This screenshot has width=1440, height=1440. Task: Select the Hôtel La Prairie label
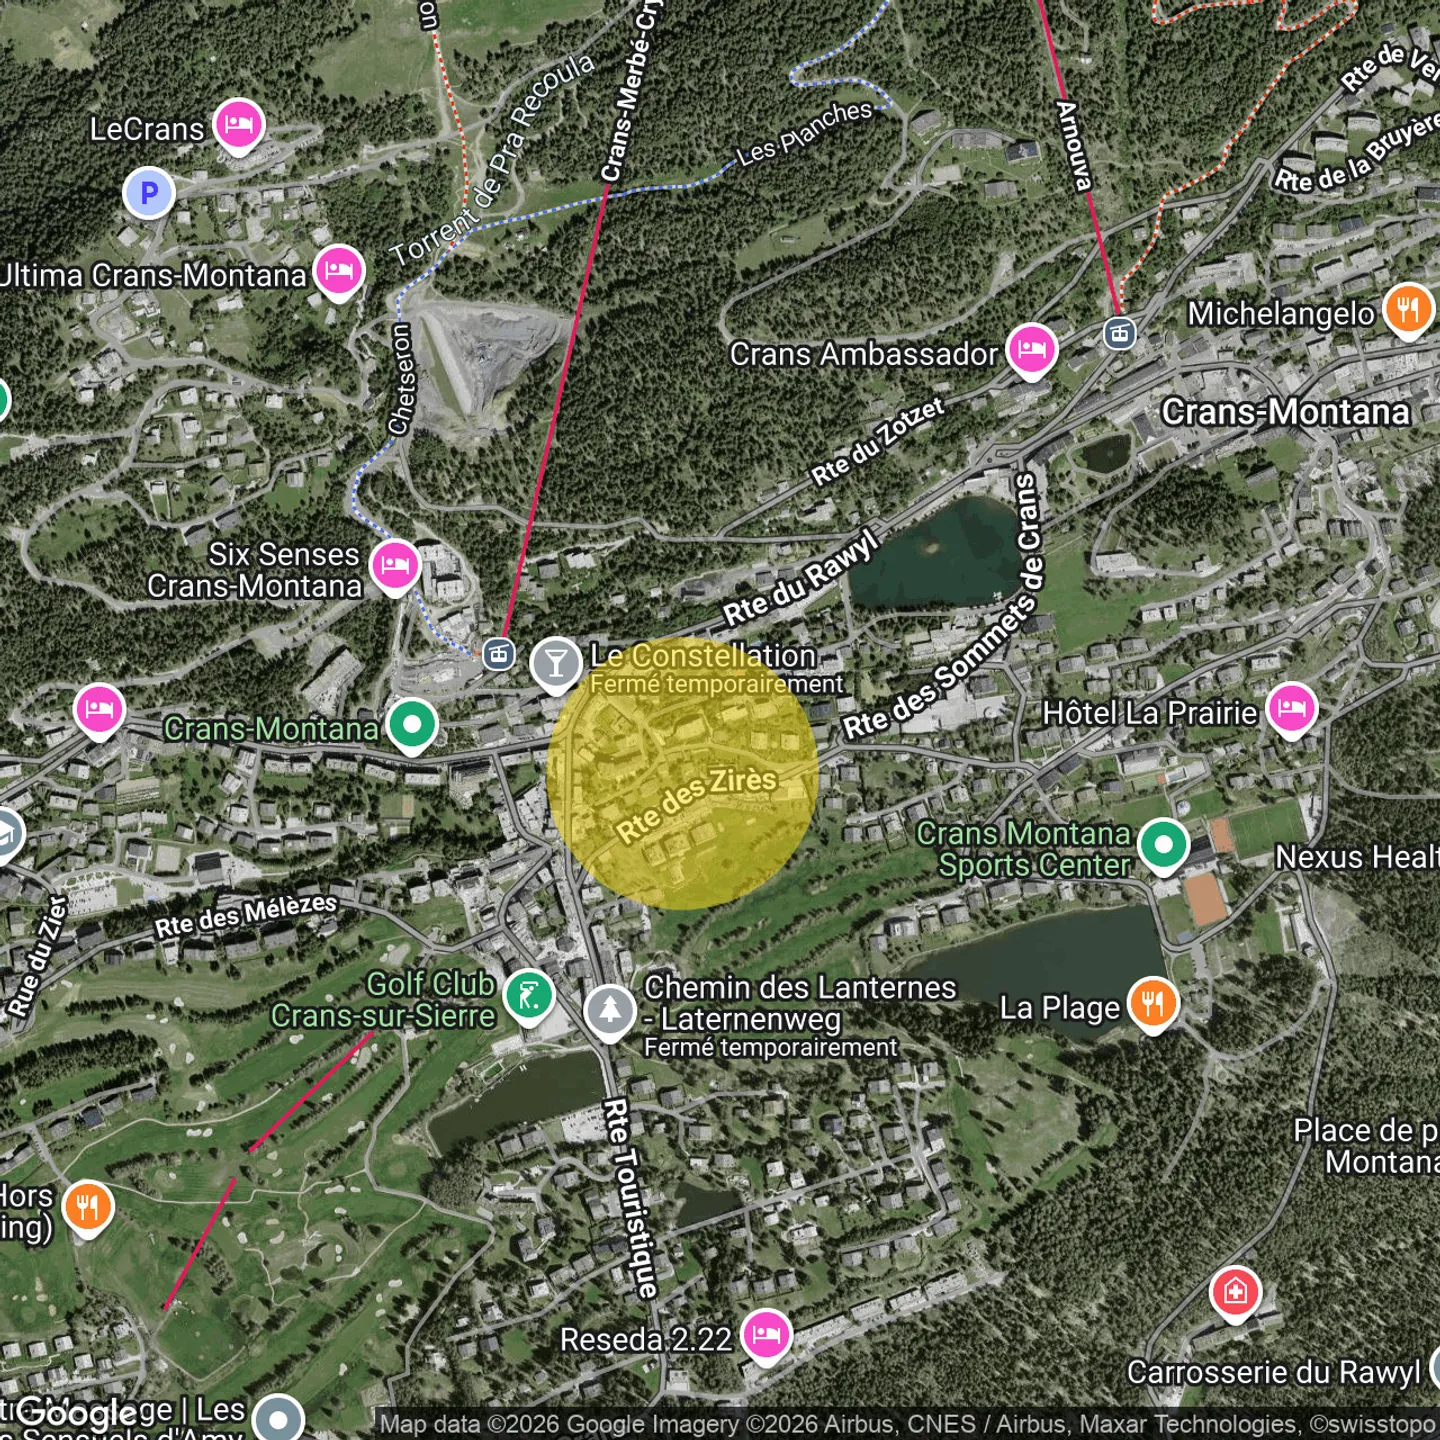(x=1150, y=713)
